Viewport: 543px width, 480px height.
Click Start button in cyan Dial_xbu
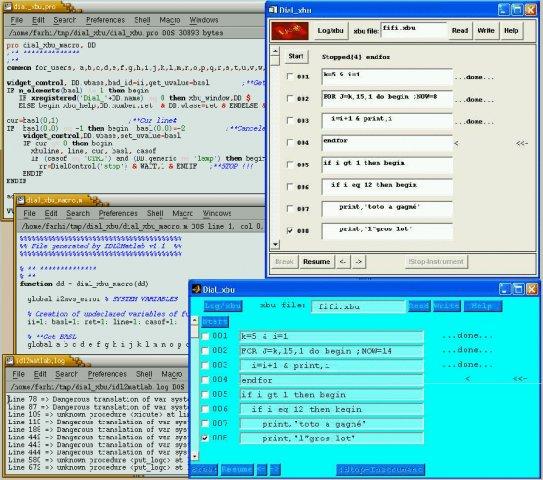(x=215, y=322)
